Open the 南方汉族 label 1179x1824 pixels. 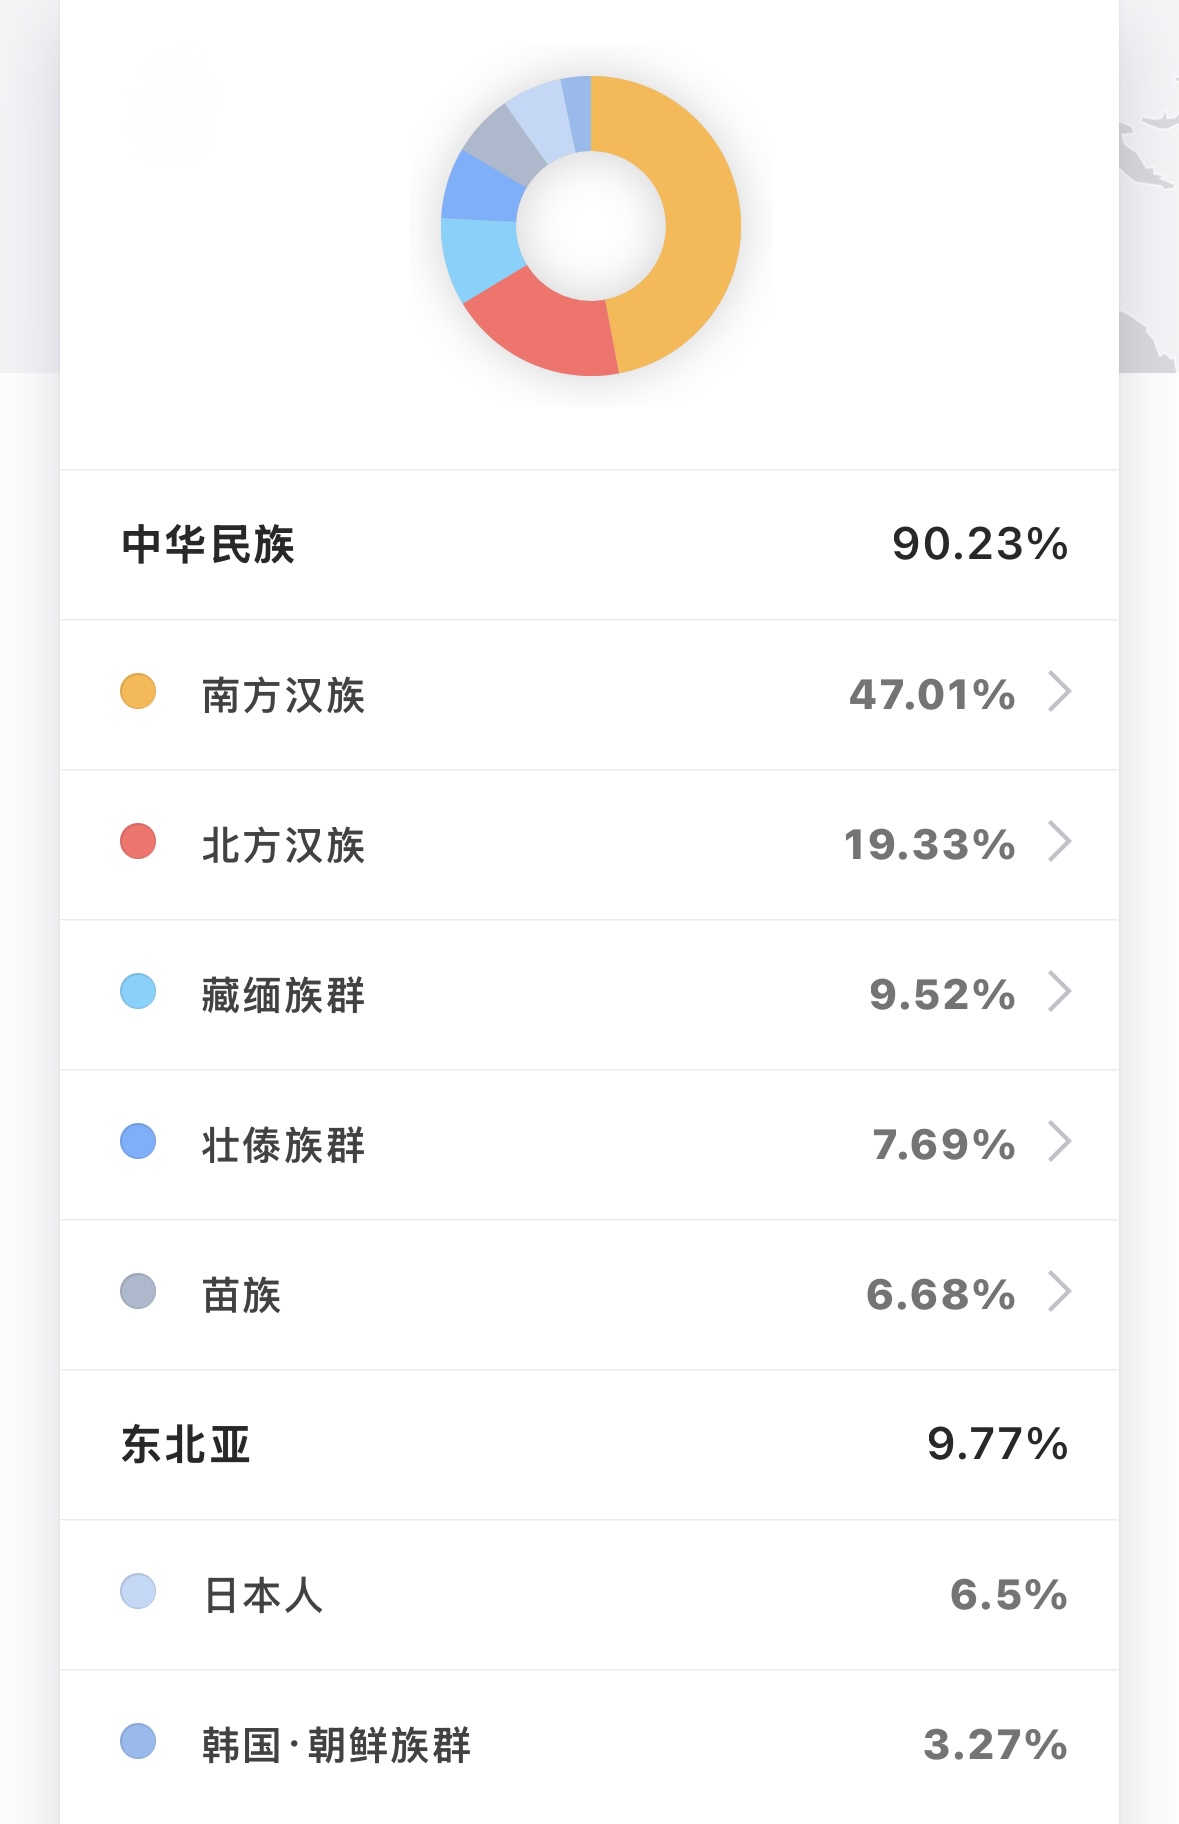[x=283, y=695]
